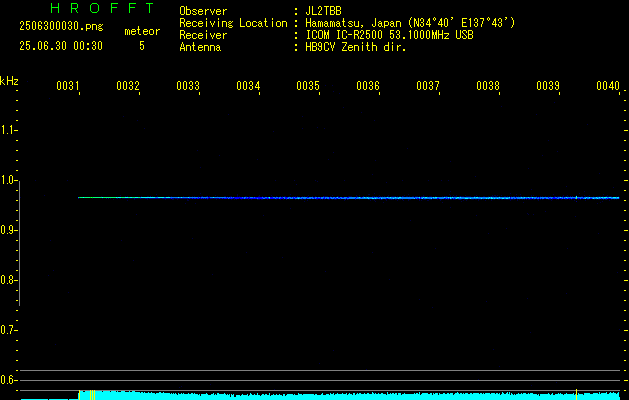Viewport: 629px width, 400px height.
Task: Click the Receiving Location label
Action: [233, 23]
